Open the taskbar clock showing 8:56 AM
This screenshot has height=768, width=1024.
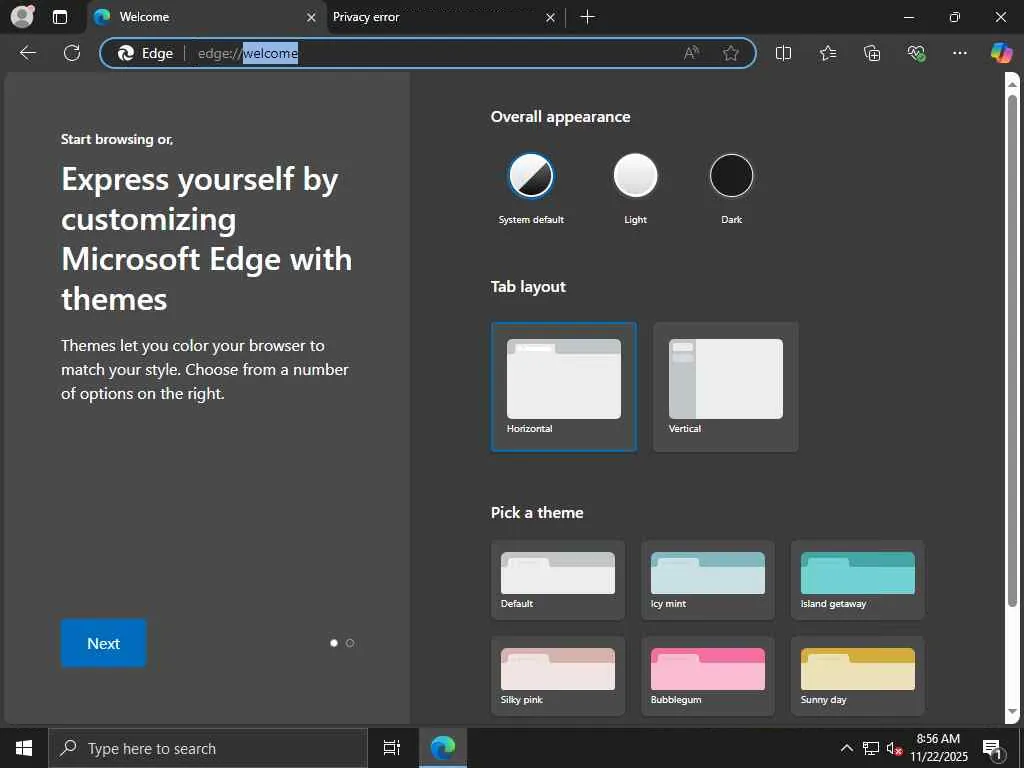[938, 748]
